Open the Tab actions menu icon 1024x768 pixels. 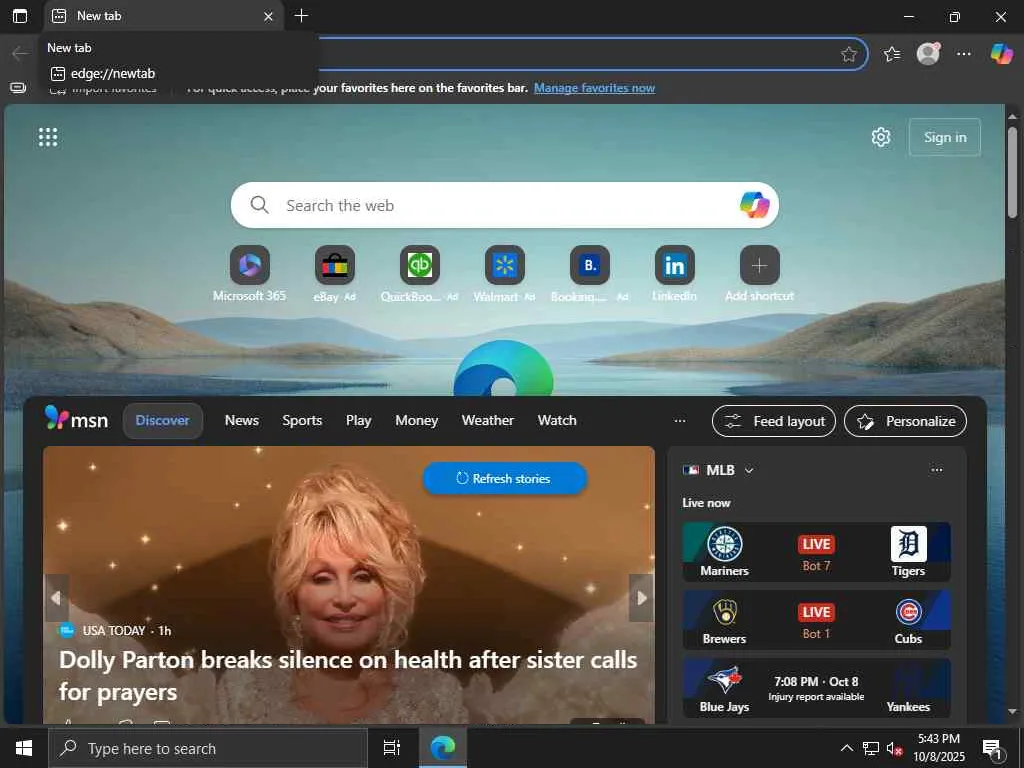pyautogui.click(x=20, y=16)
